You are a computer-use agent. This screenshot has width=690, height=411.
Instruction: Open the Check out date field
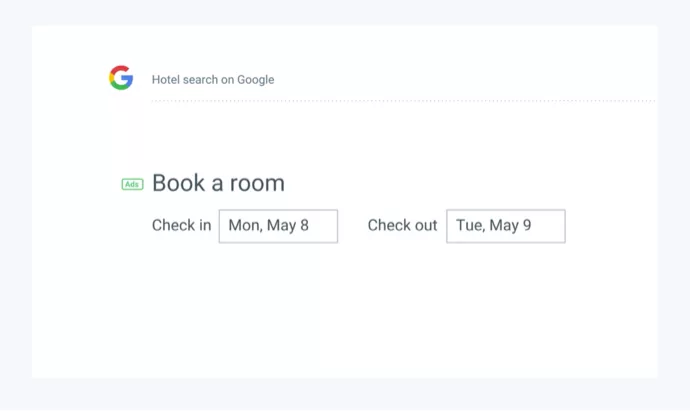[505, 226]
